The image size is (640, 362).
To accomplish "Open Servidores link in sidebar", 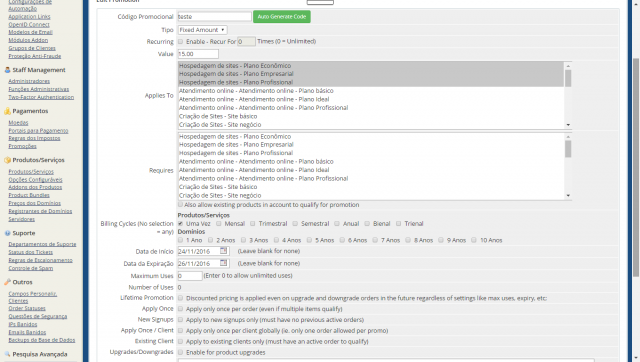I will 22,219.
